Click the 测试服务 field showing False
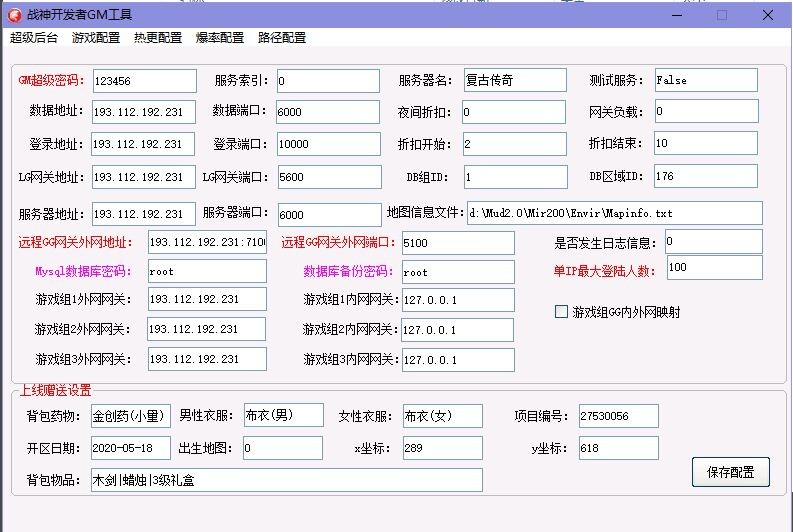Screen dimensions: 793x532 tap(706, 81)
